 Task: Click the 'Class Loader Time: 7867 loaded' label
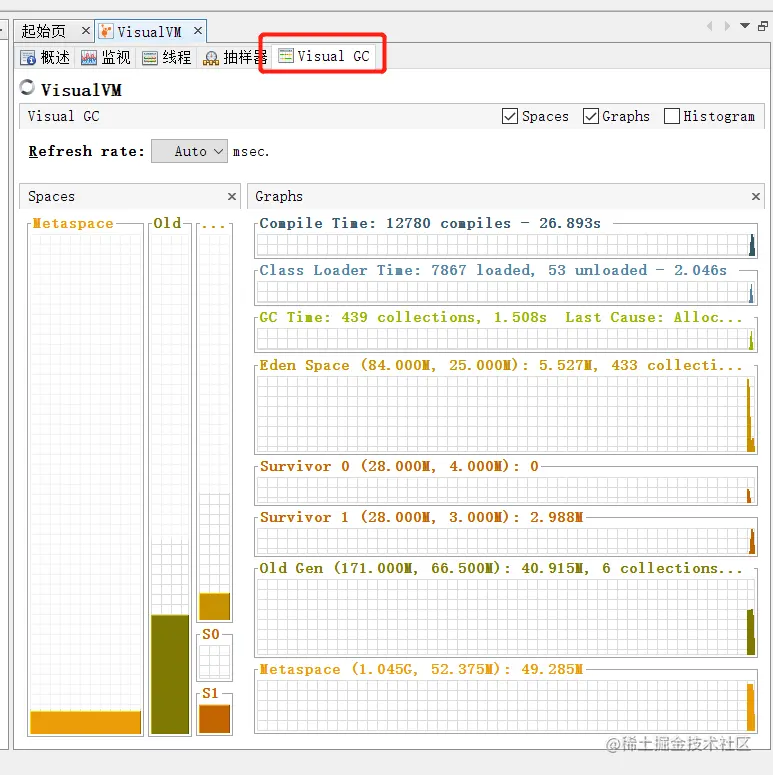tap(493, 270)
